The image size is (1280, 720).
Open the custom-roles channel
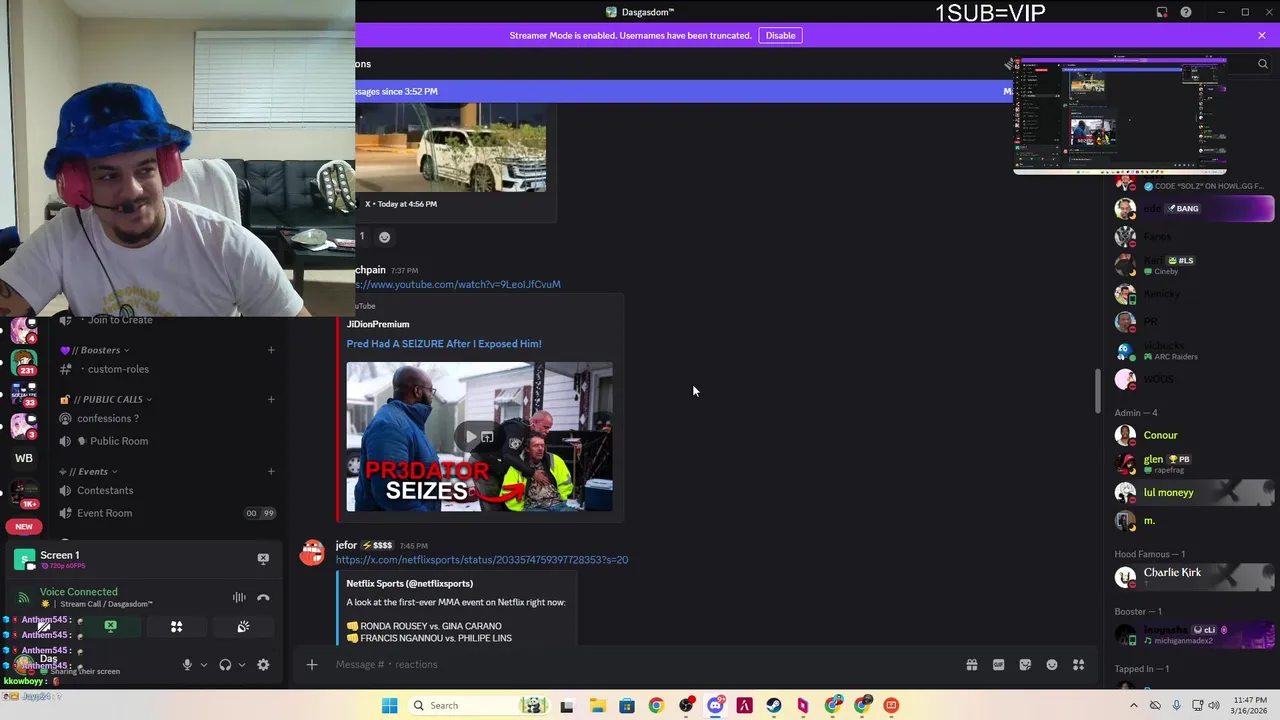(x=165, y=369)
